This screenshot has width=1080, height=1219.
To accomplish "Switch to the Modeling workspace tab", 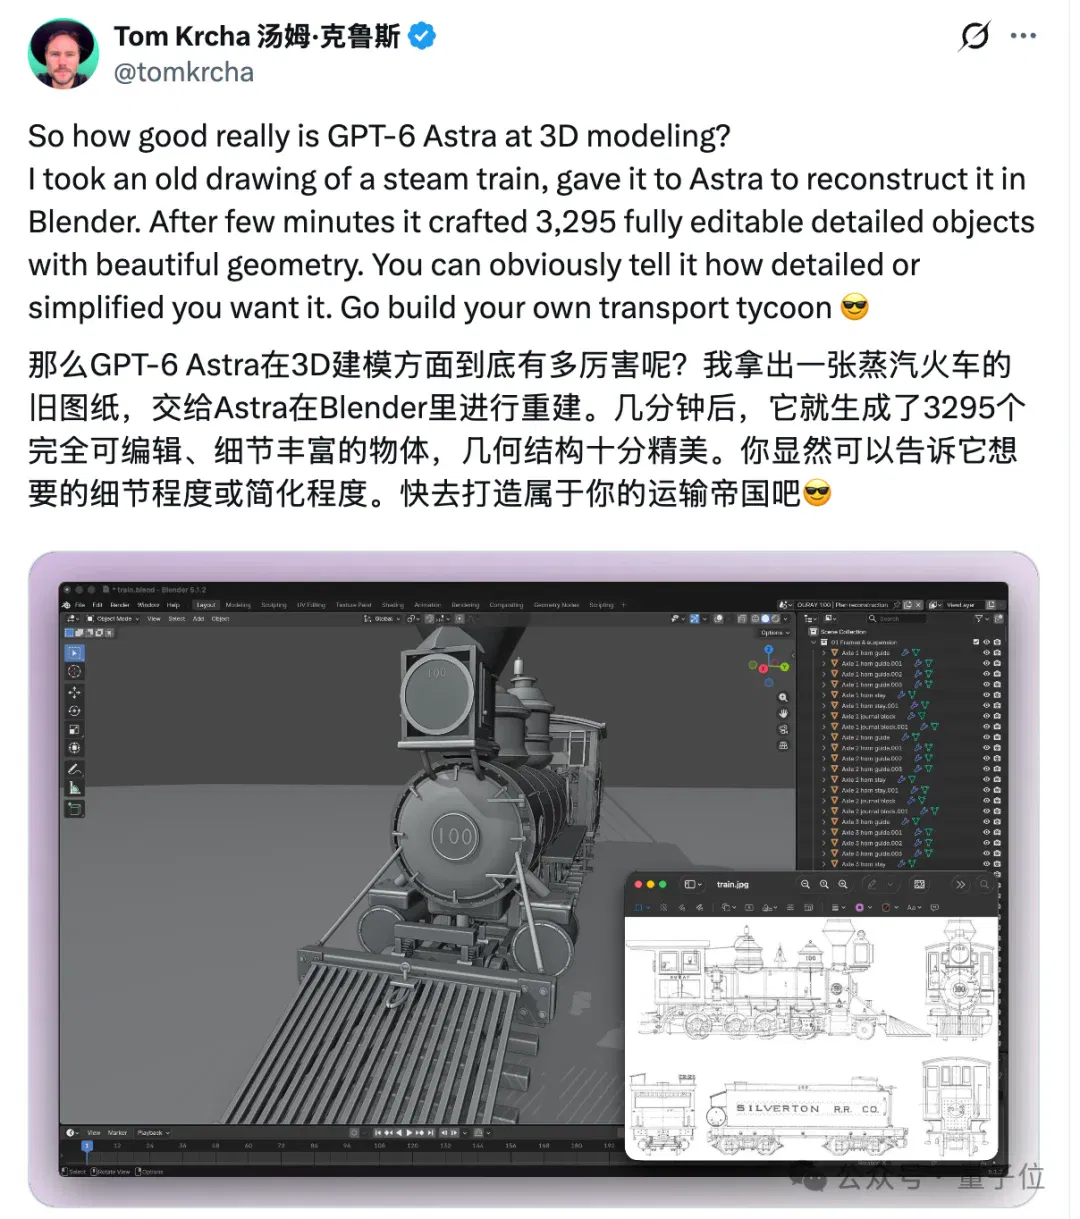I will [x=238, y=604].
